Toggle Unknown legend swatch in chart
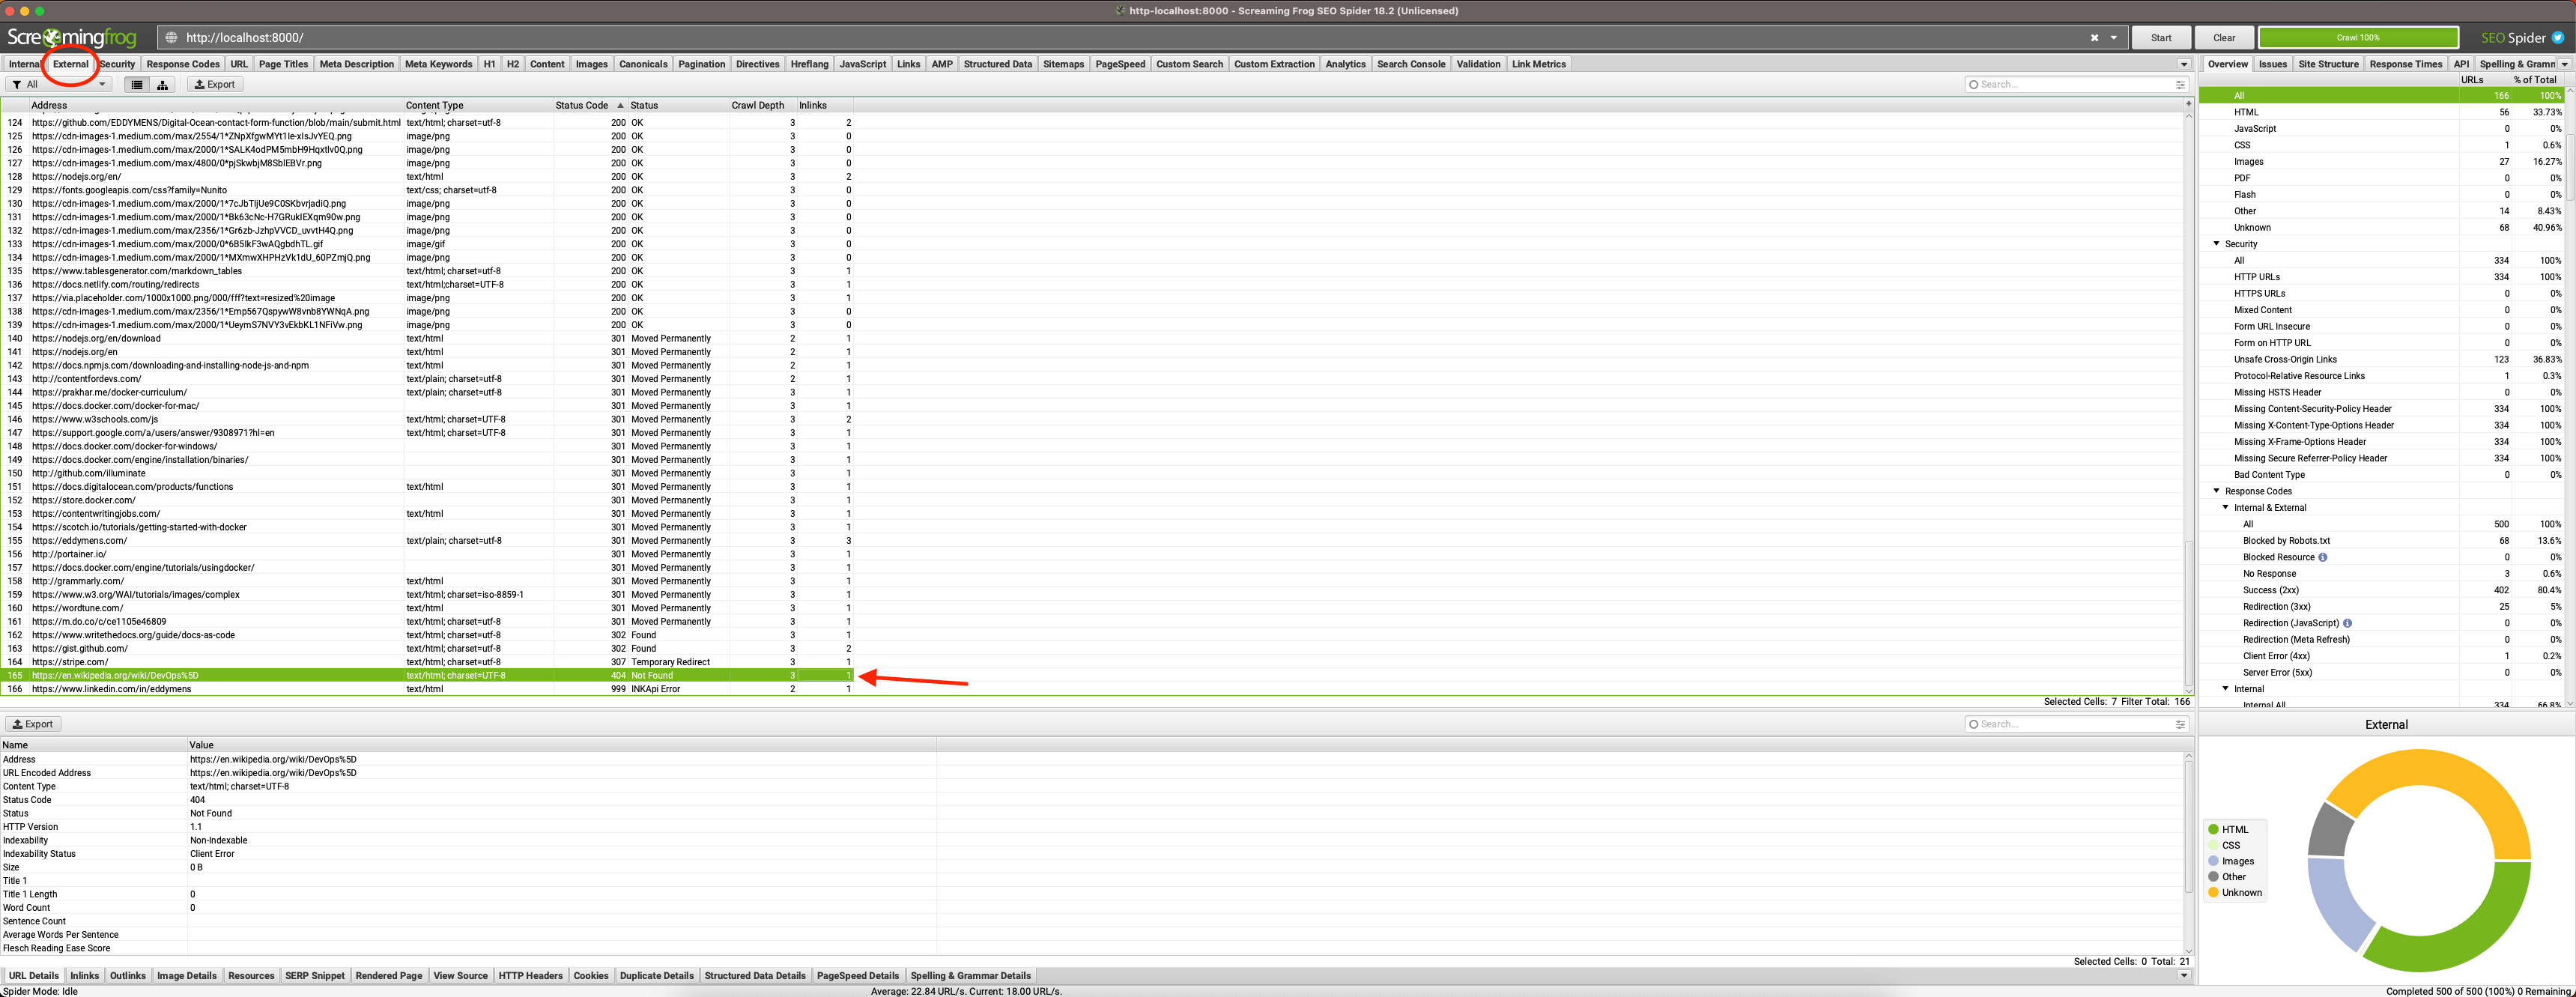The image size is (2576, 997). click(x=2214, y=892)
